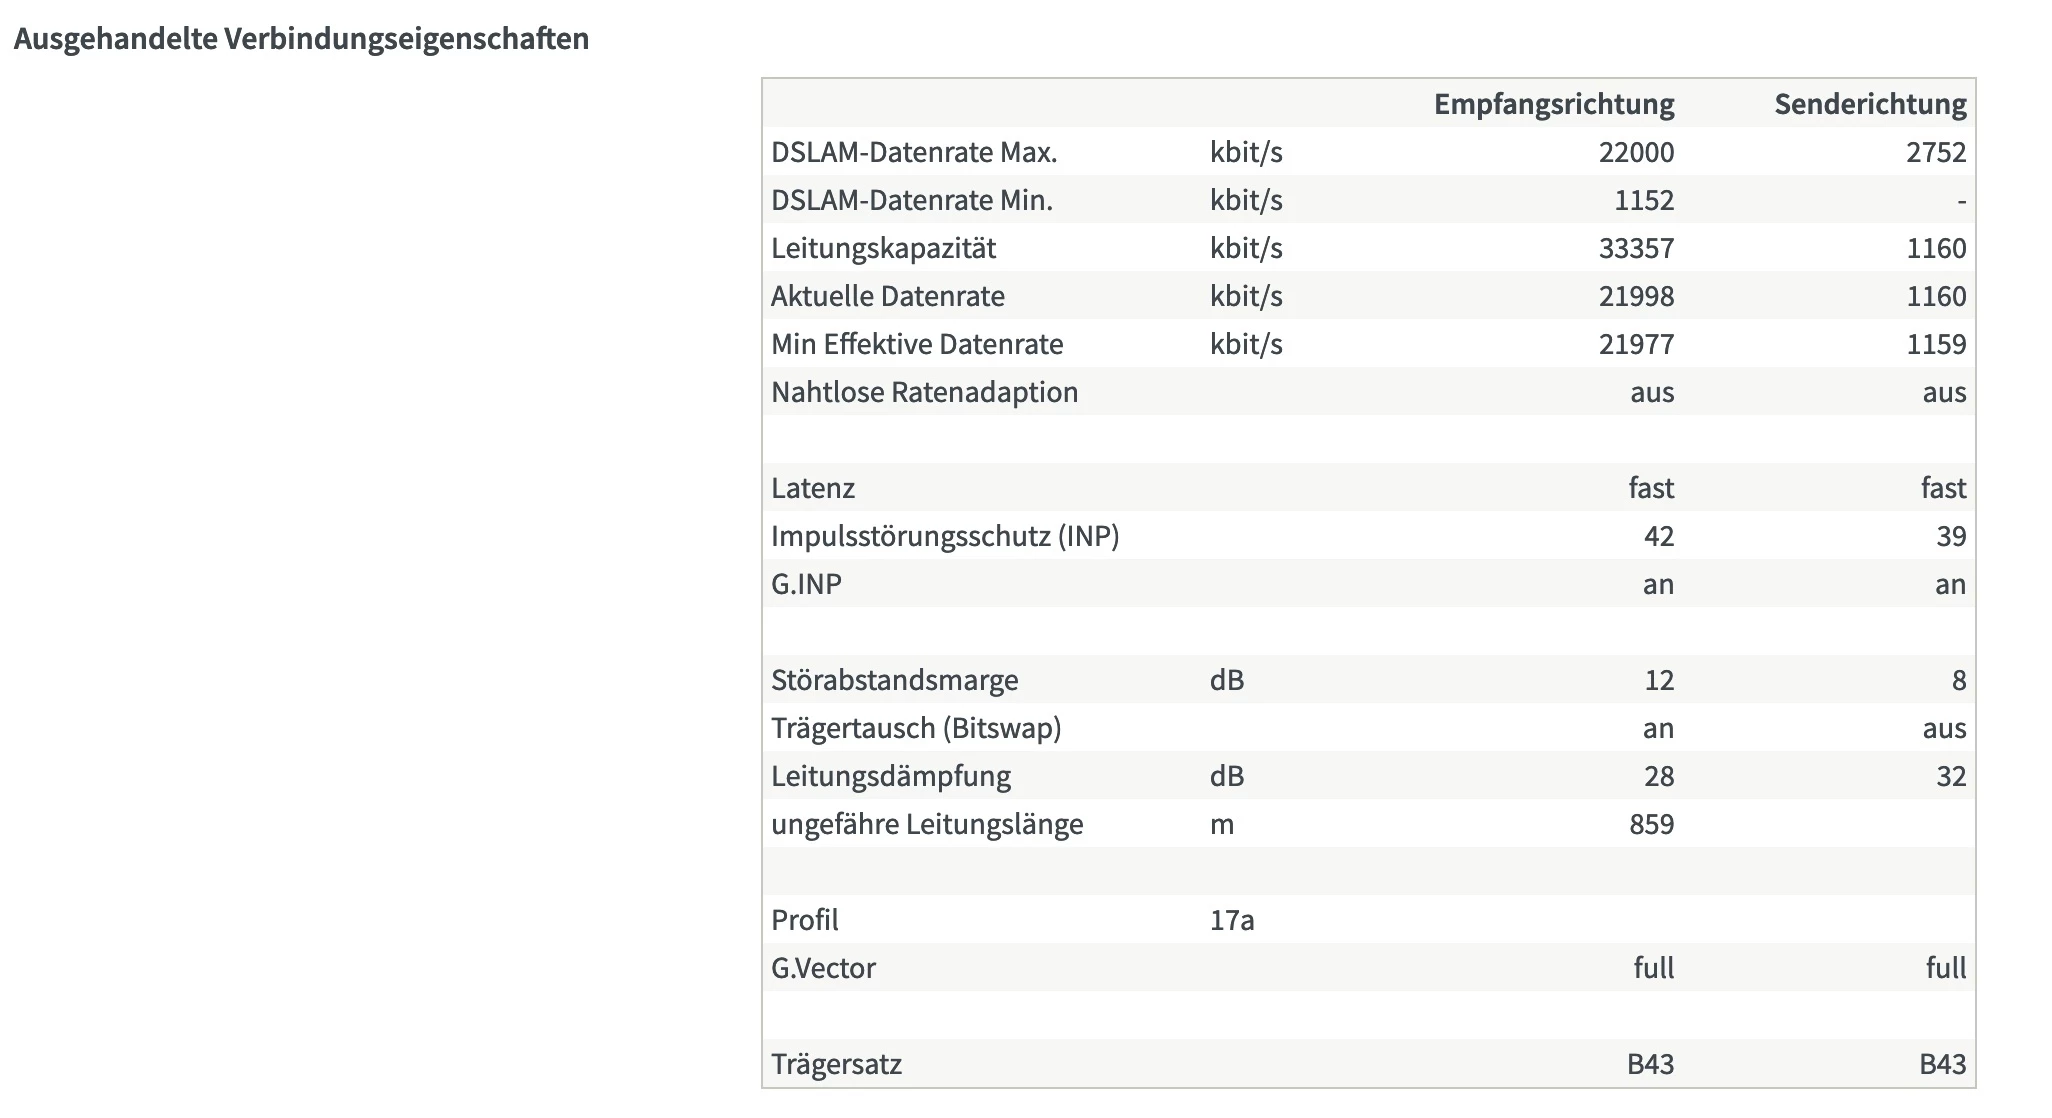Select the DSLAM-Datenrate Max. row label
The width and height of the screenshot is (2052, 1118).
[913, 152]
